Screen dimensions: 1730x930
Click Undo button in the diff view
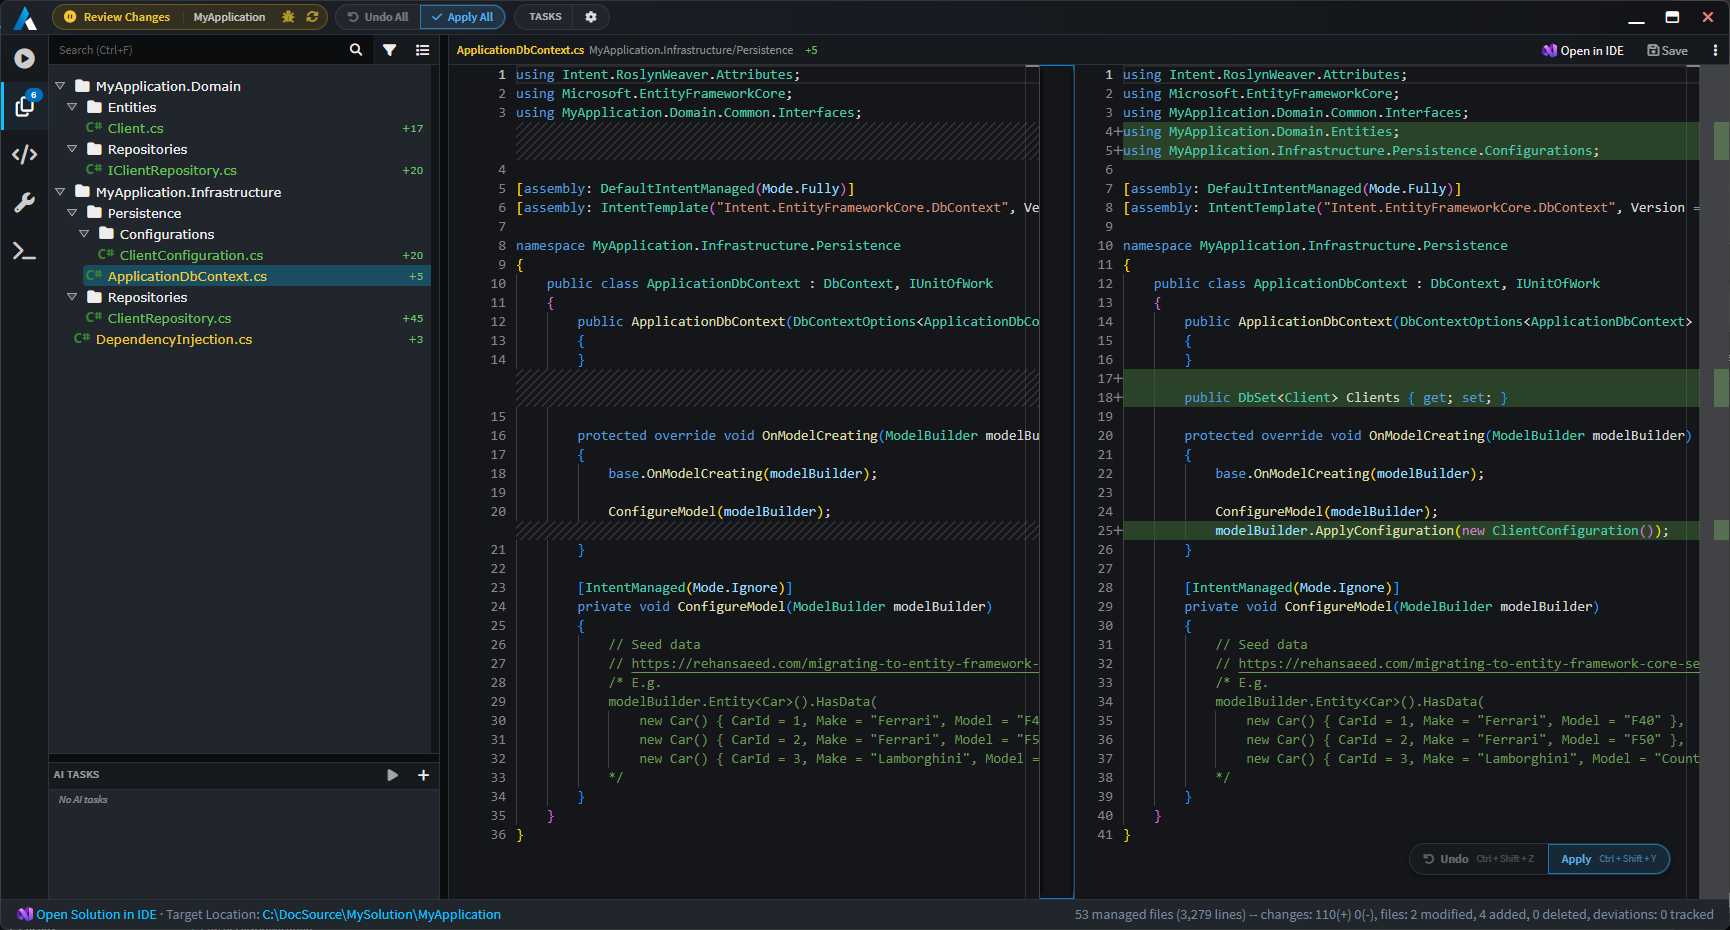pyautogui.click(x=1479, y=859)
